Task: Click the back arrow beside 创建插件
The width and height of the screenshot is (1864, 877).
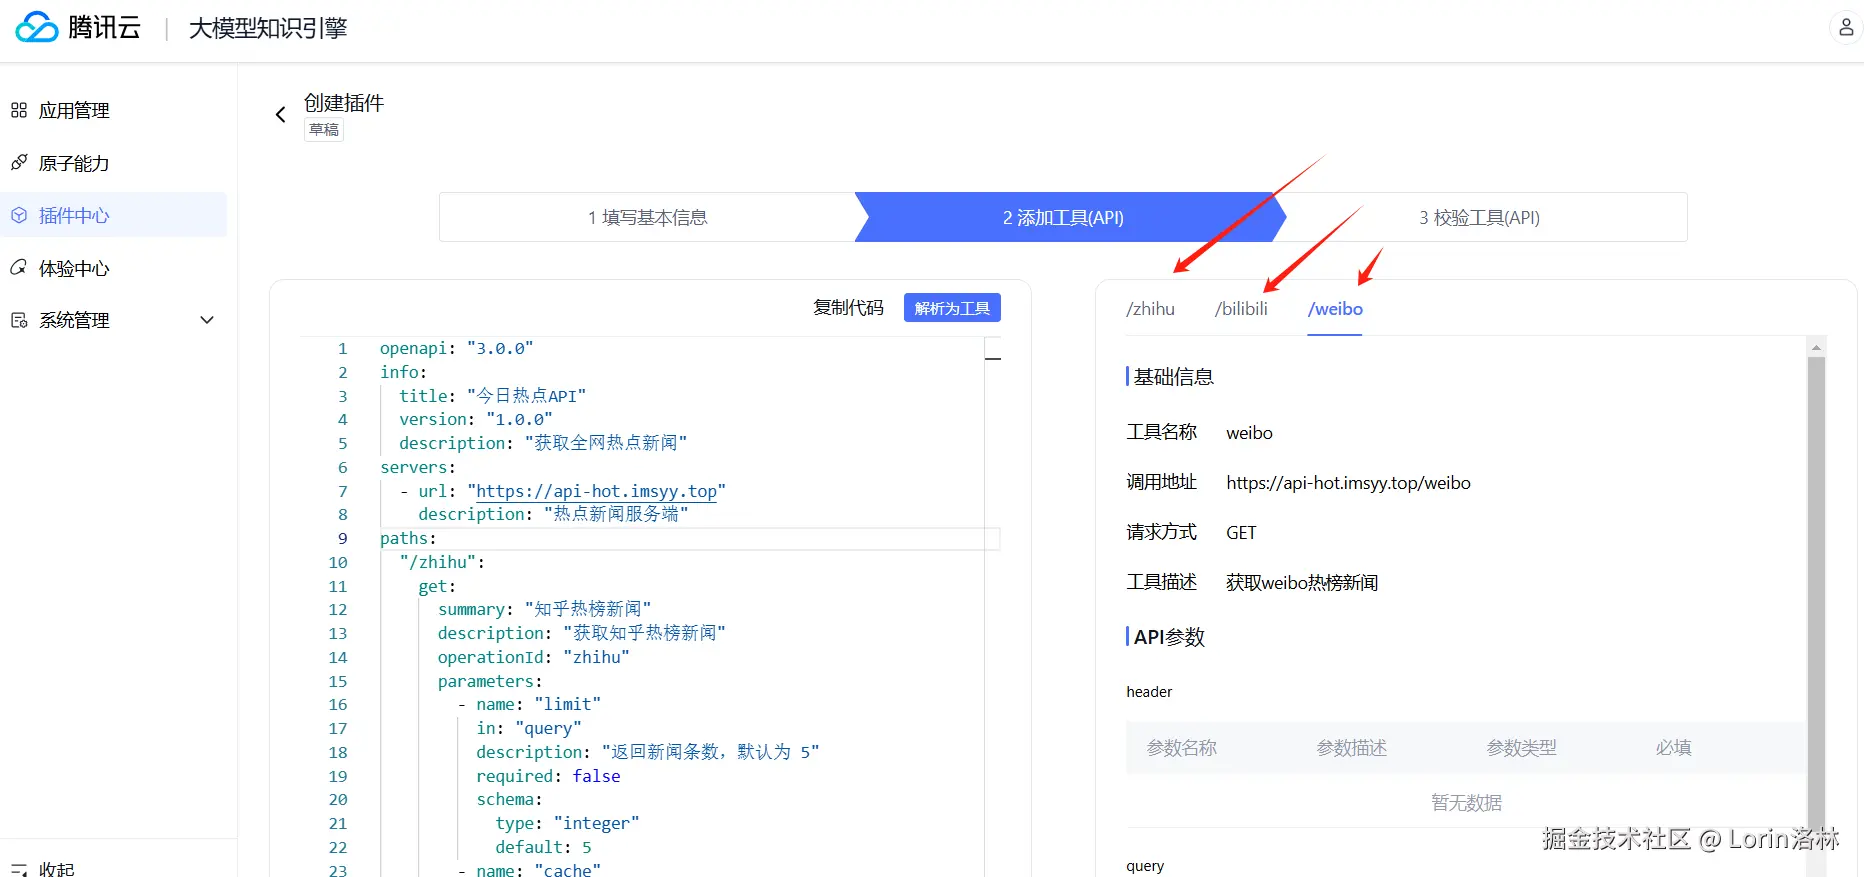Action: (x=281, y=115)
